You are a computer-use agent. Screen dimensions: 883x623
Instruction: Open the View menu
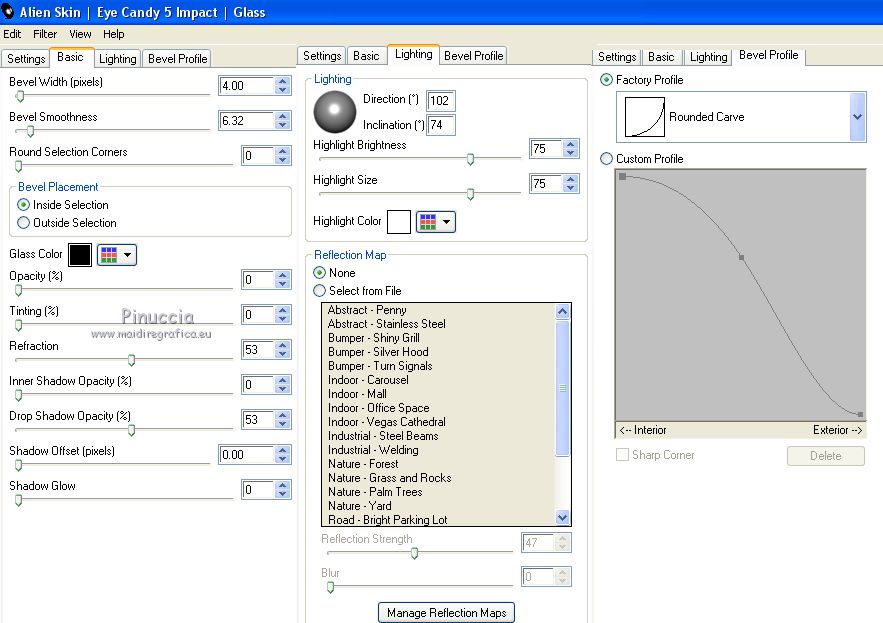(80, 34)
